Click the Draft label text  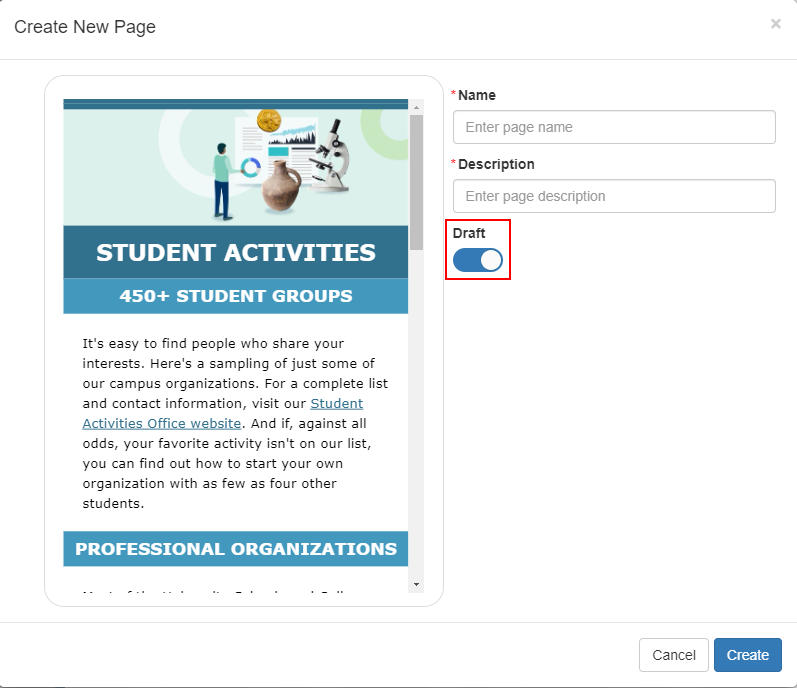coord(469,233)
